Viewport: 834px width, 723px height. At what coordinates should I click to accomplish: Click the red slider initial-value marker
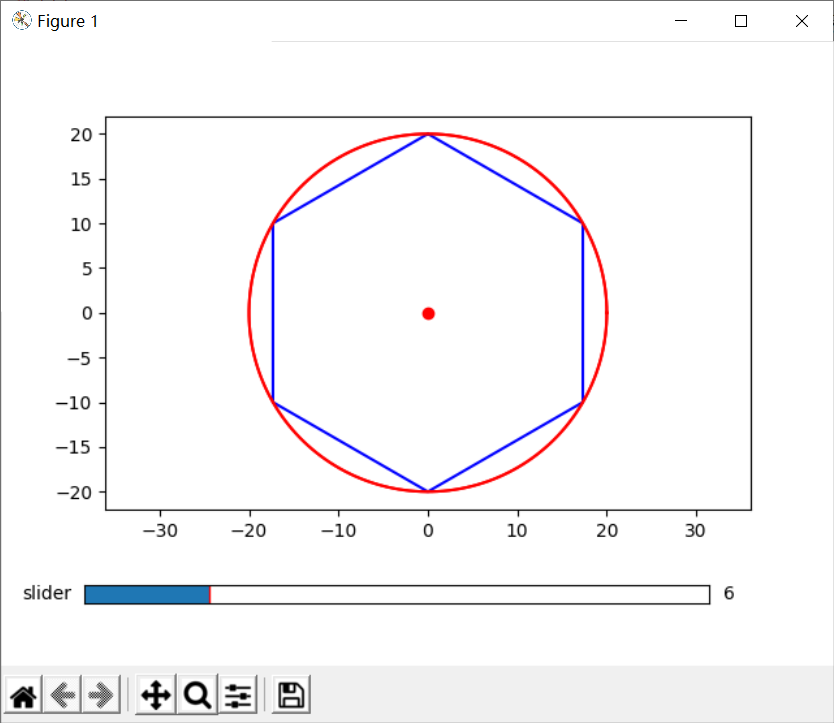tap(210, 595)
